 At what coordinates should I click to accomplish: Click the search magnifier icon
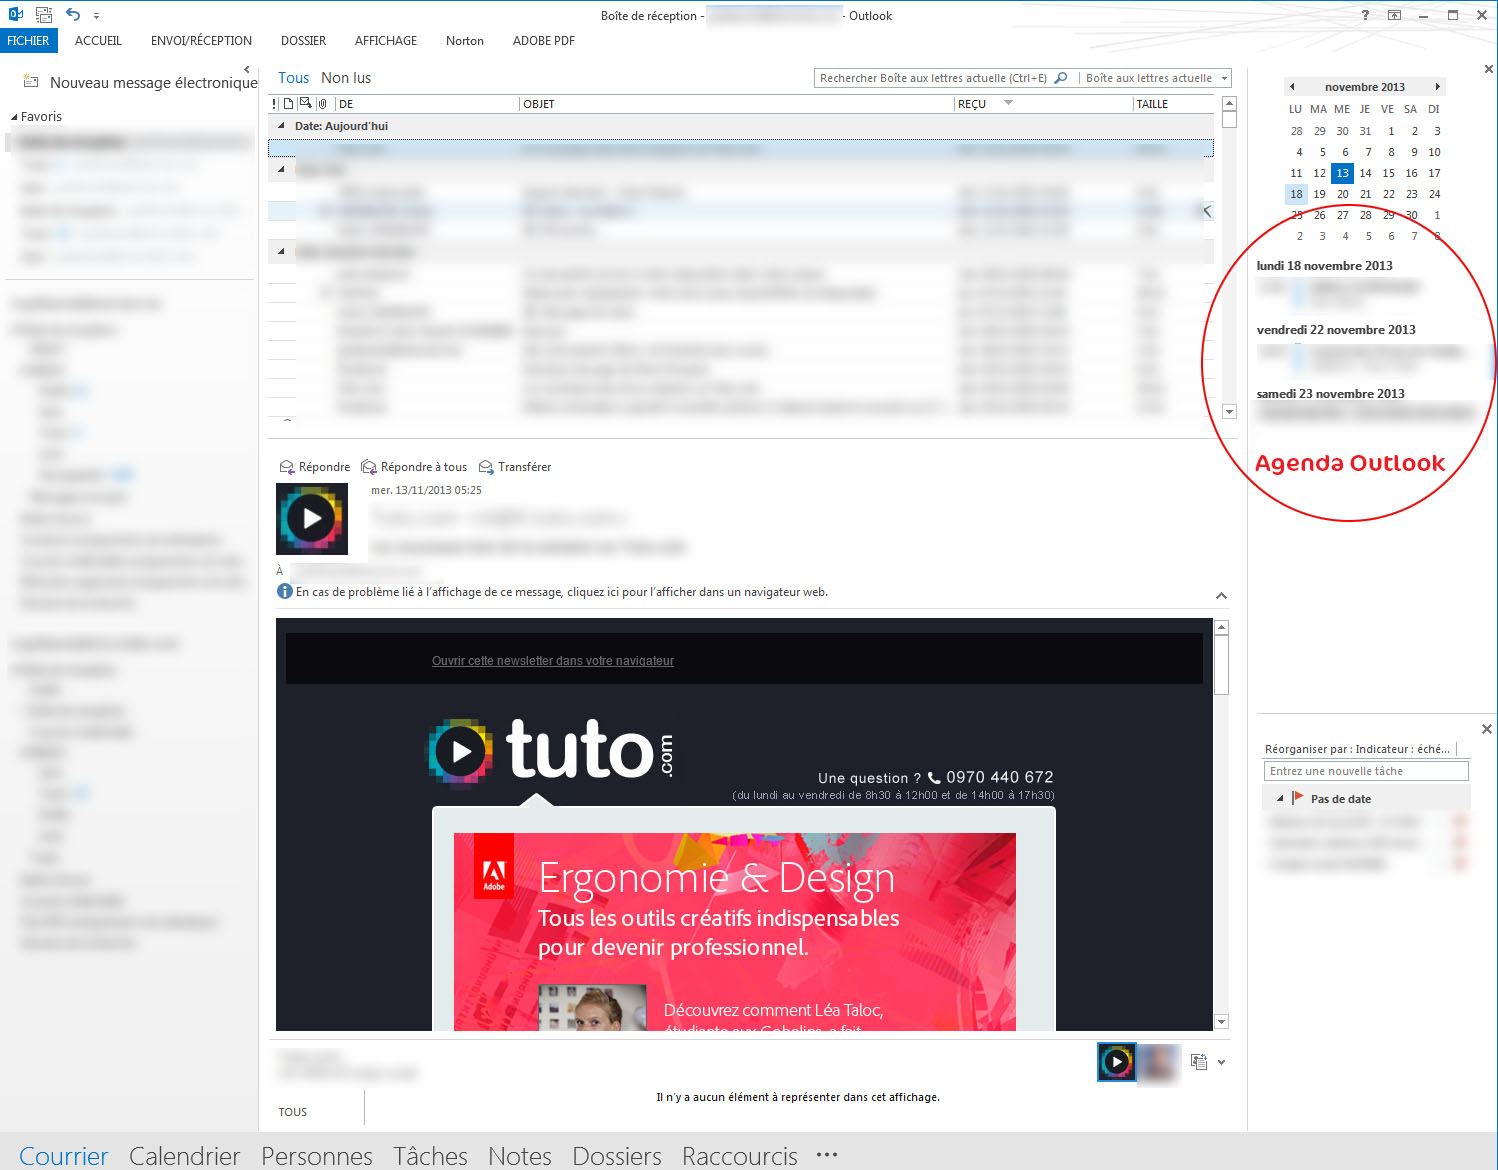click(1061, 78)
